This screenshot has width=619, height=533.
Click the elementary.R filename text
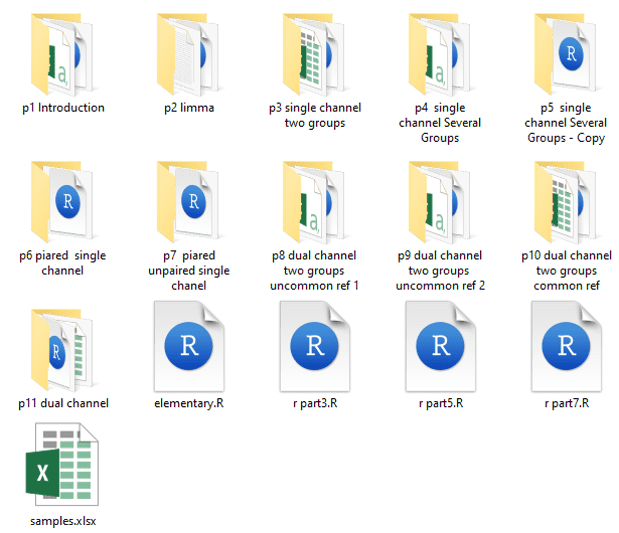(189, 403)
